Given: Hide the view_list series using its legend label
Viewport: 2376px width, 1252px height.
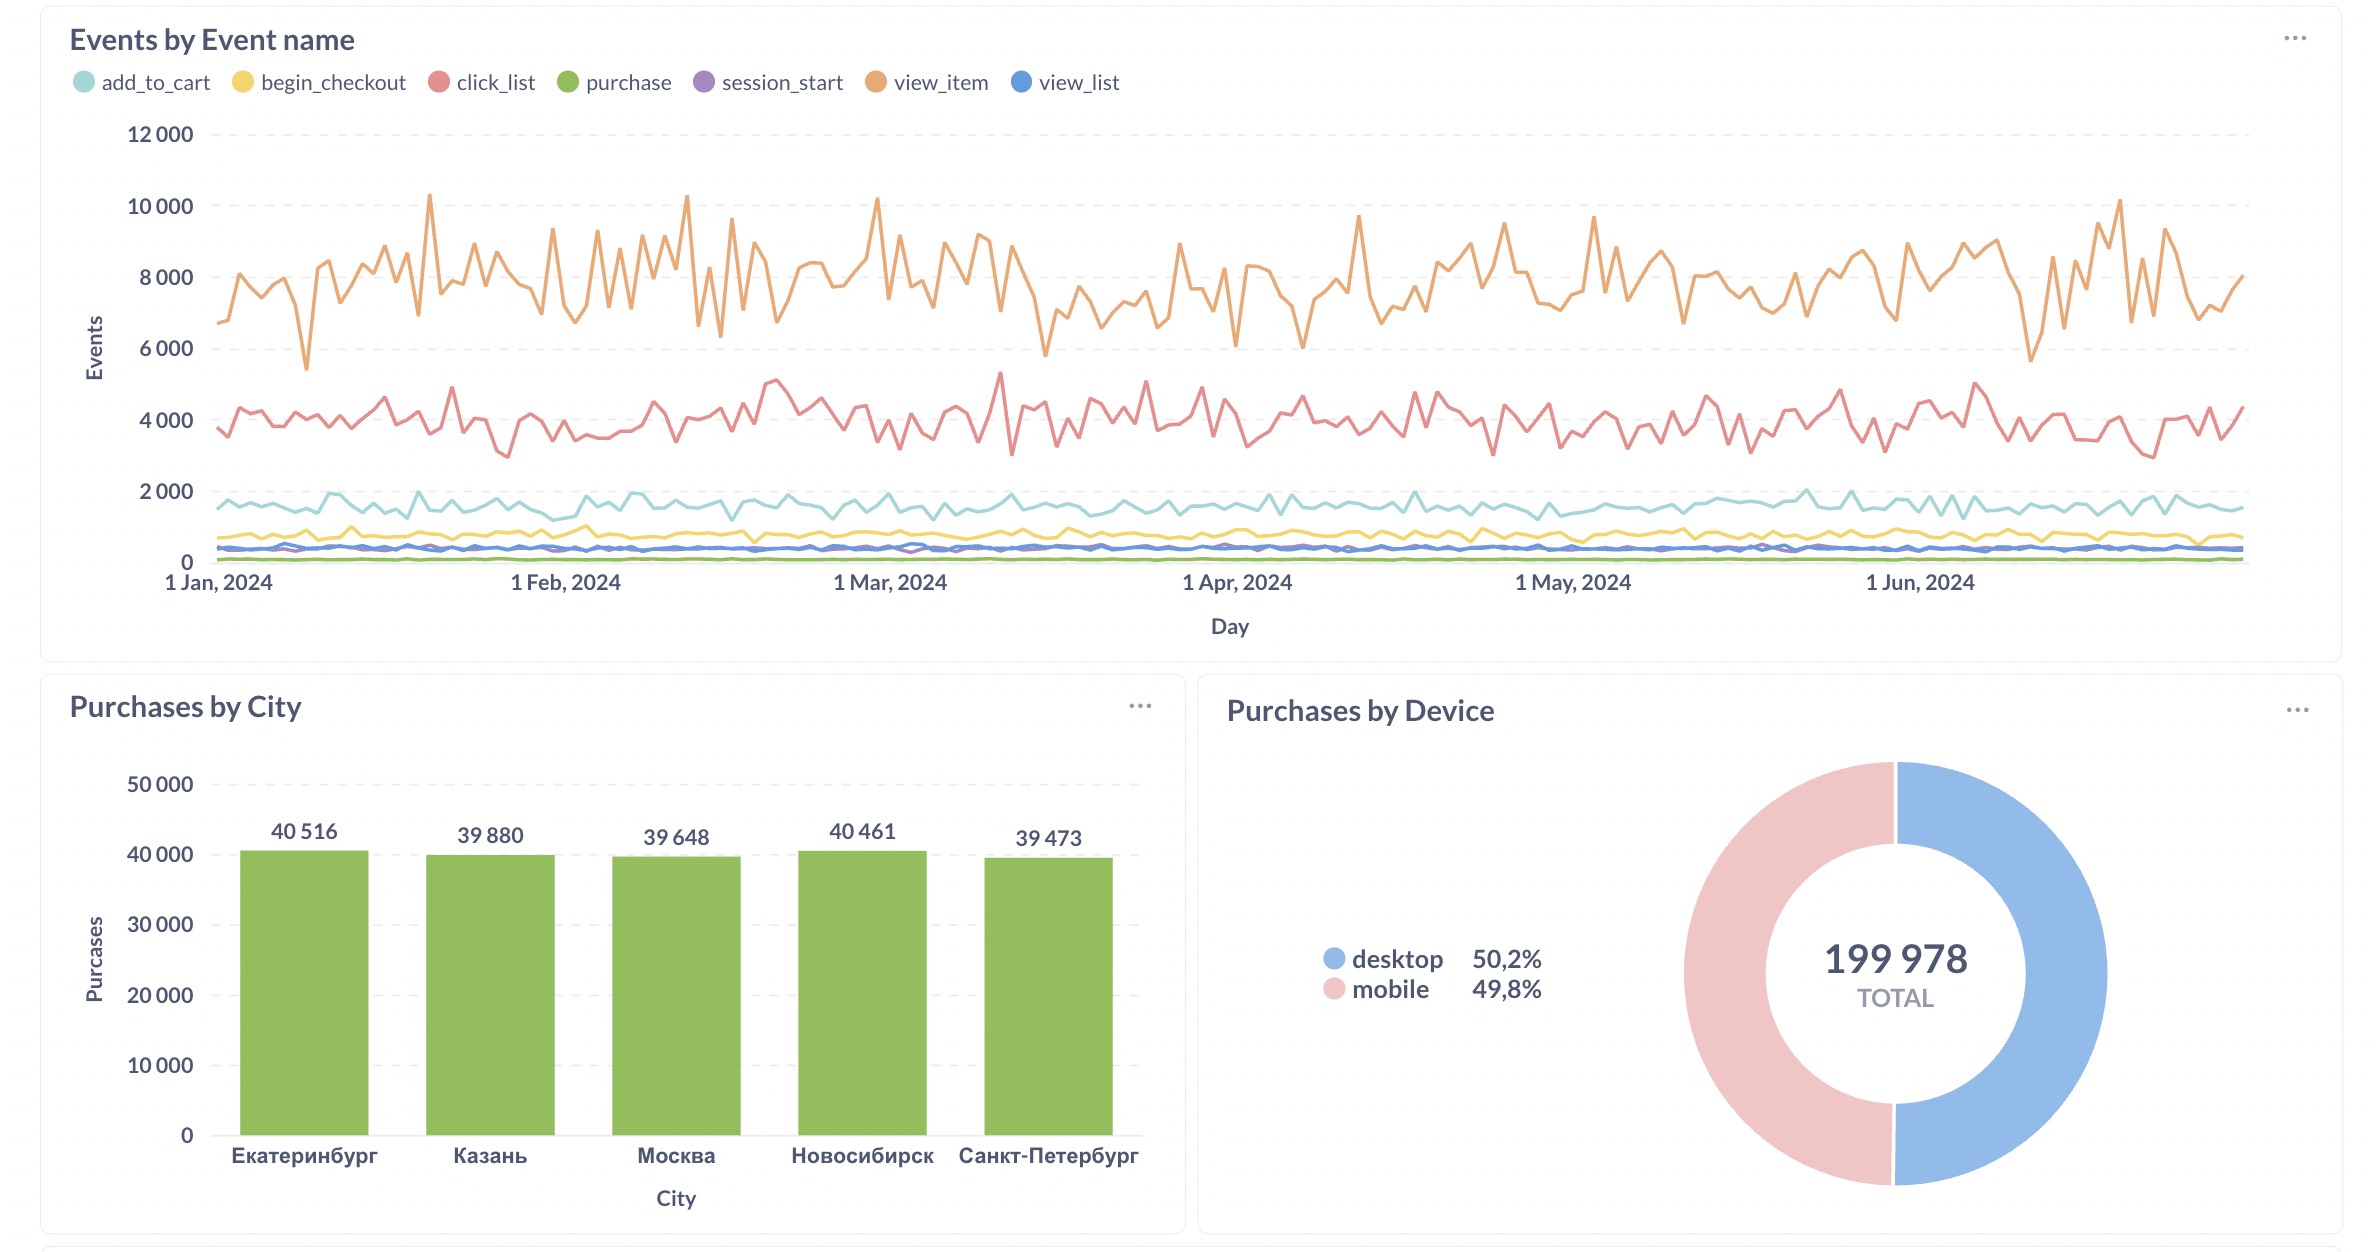Looking at the screenshot, I should pos(1080,83).
